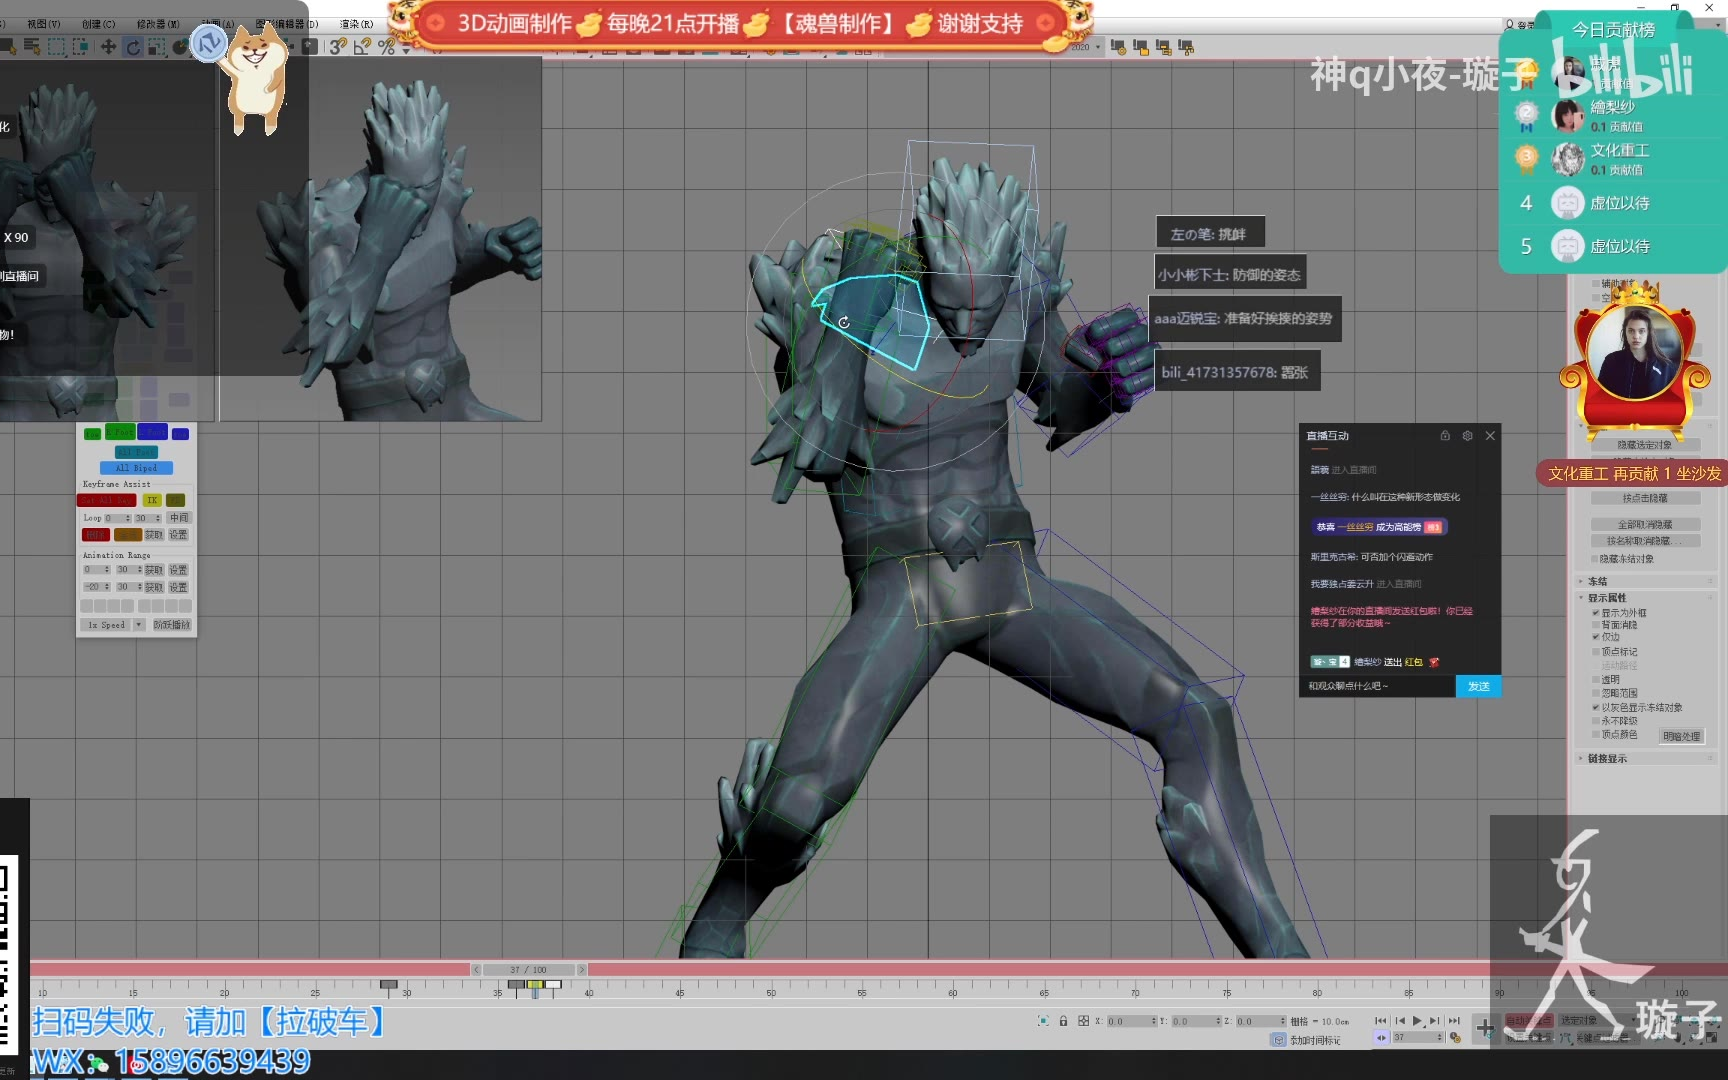Toggle the Percent Snap tool
This screenshot has height=1080, width=1728.
386,47
